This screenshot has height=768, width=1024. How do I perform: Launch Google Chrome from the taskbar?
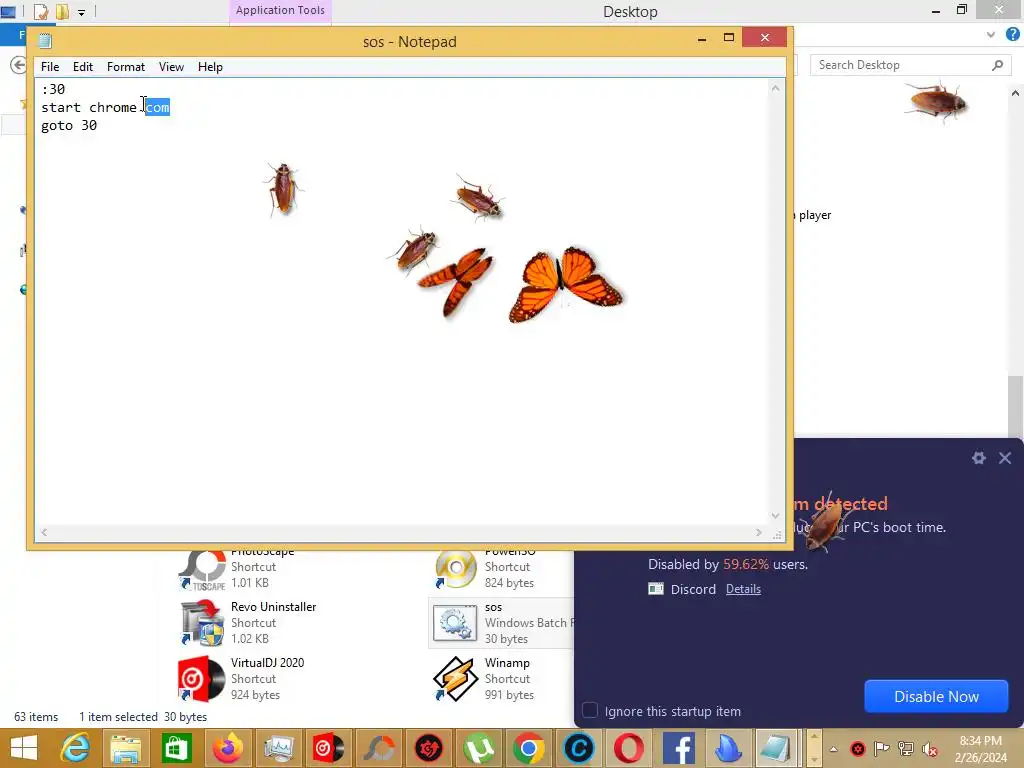coord(529,748)
